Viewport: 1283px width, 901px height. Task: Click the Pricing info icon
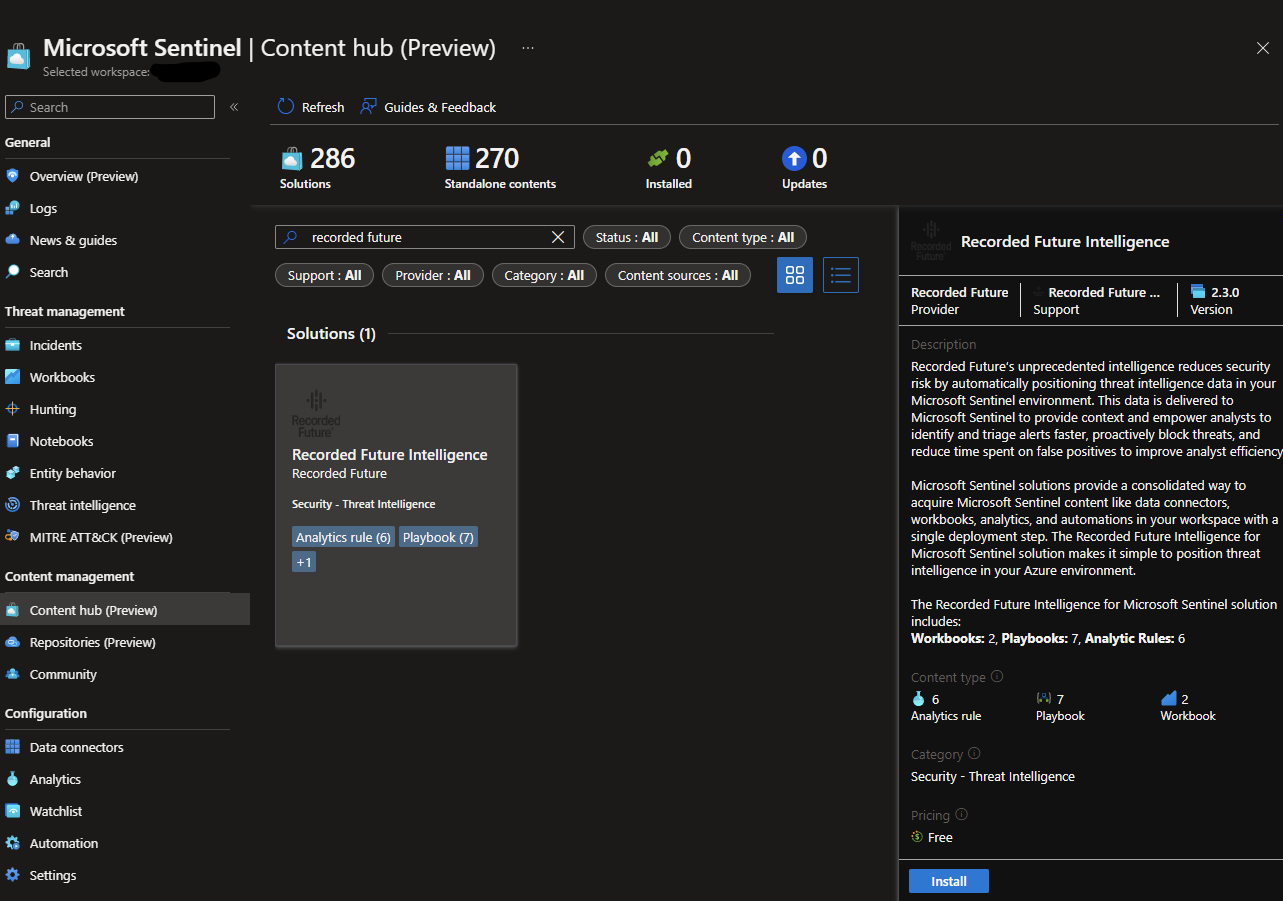click(962, 815)
